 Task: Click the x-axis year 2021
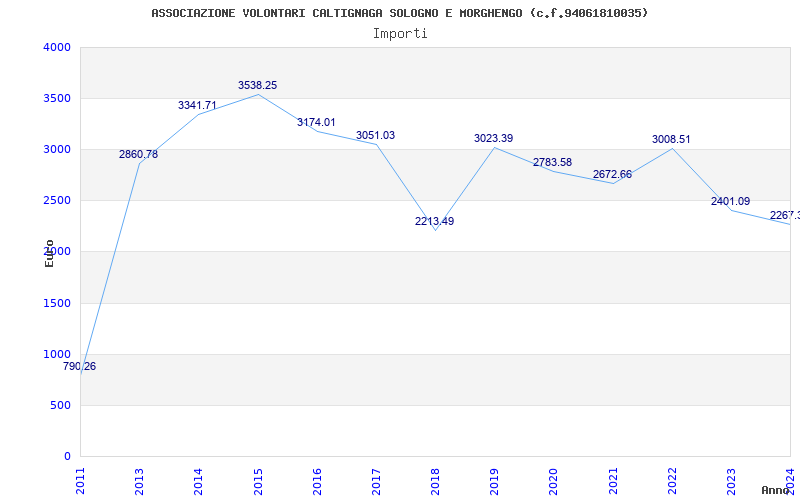point(613,481)
